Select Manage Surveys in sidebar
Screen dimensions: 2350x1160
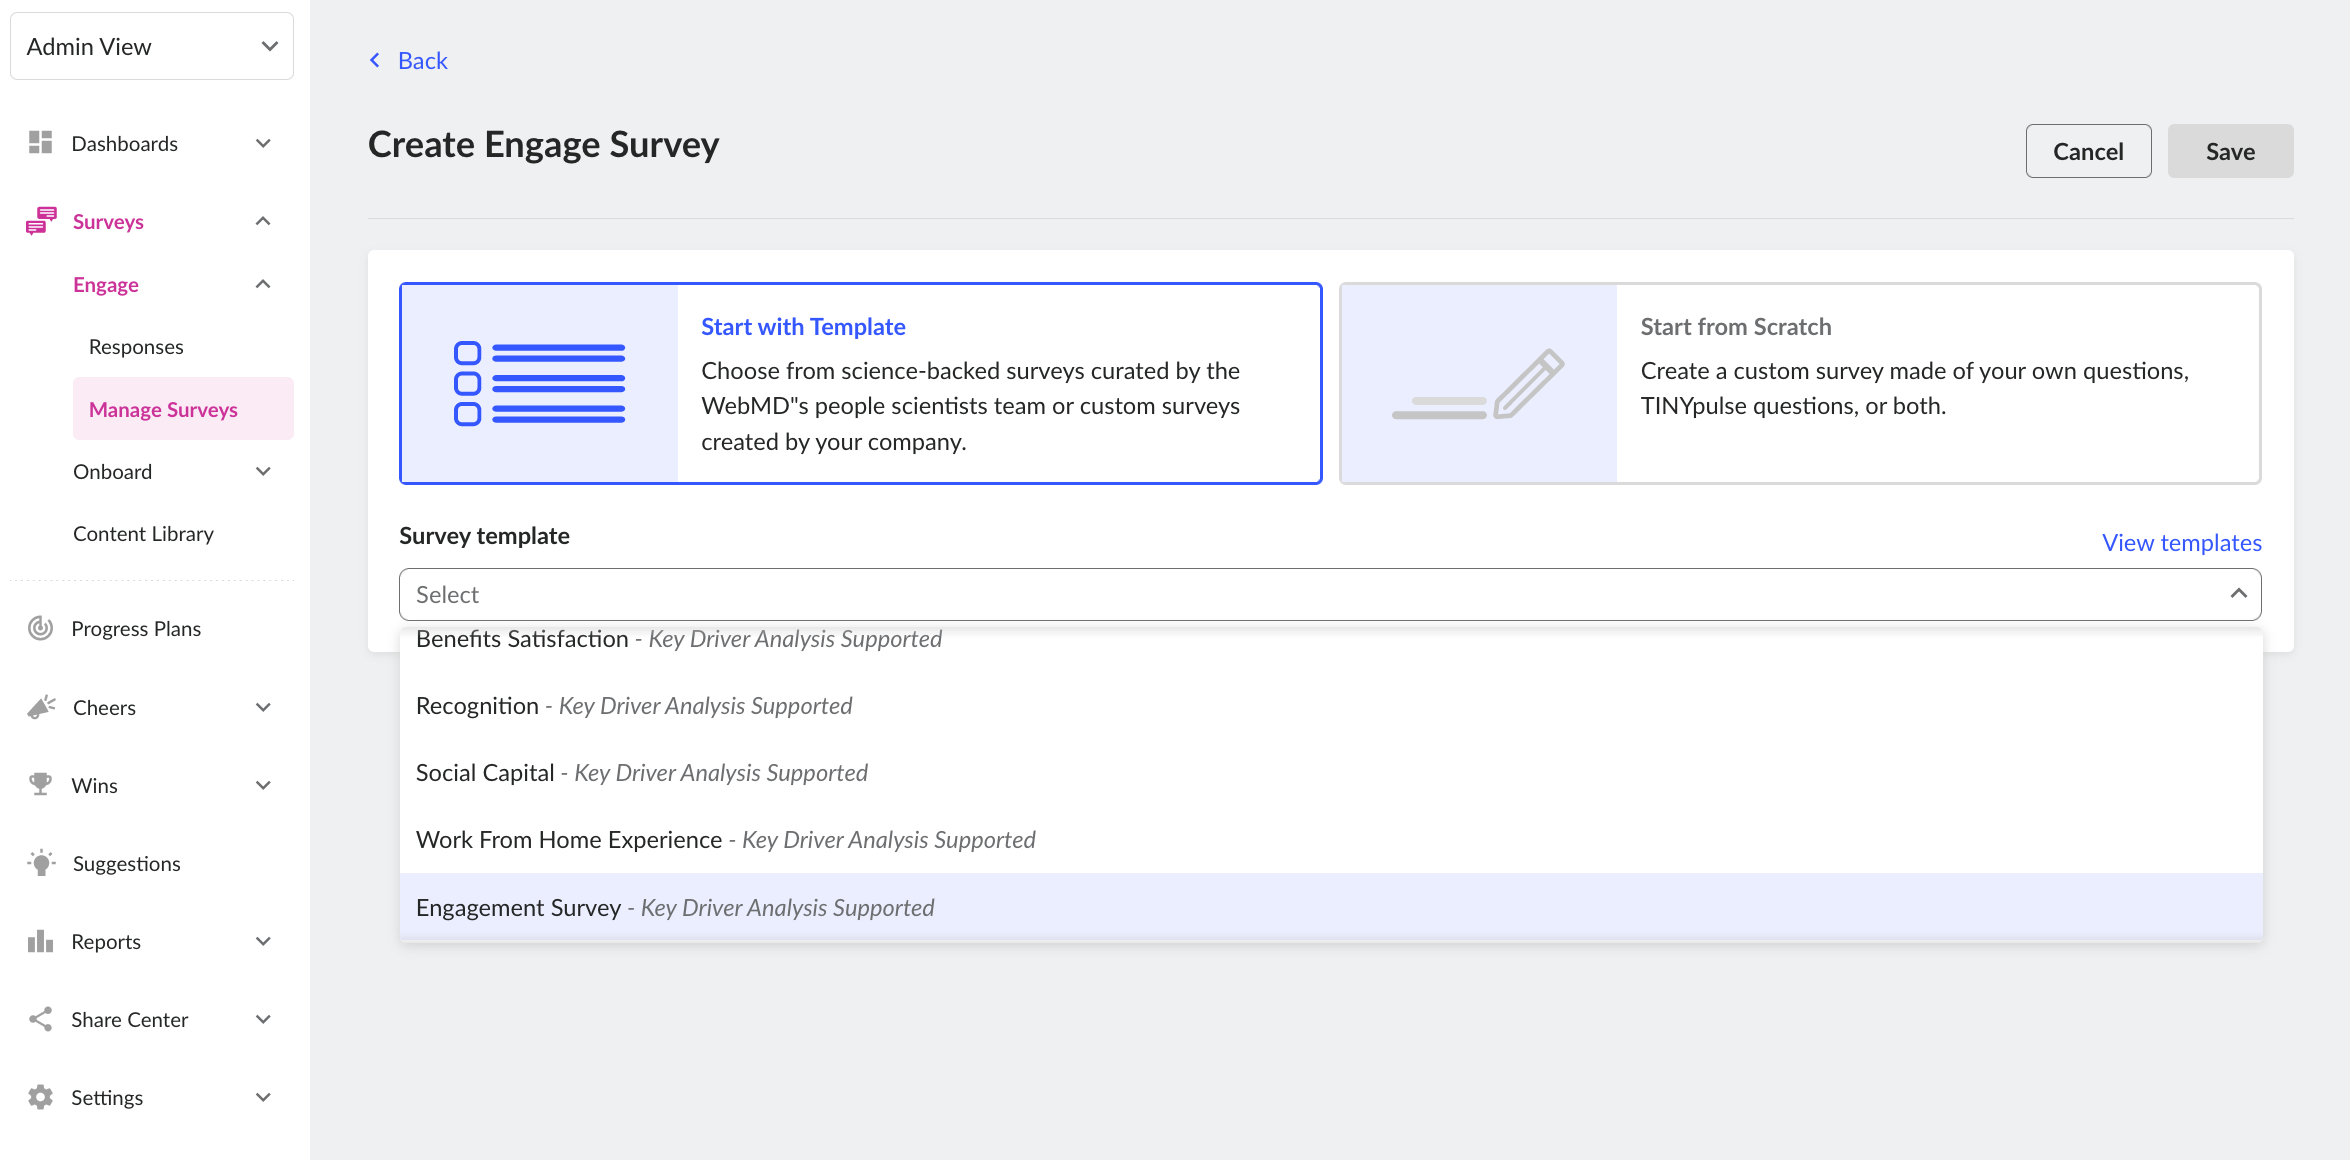[183, 409]
